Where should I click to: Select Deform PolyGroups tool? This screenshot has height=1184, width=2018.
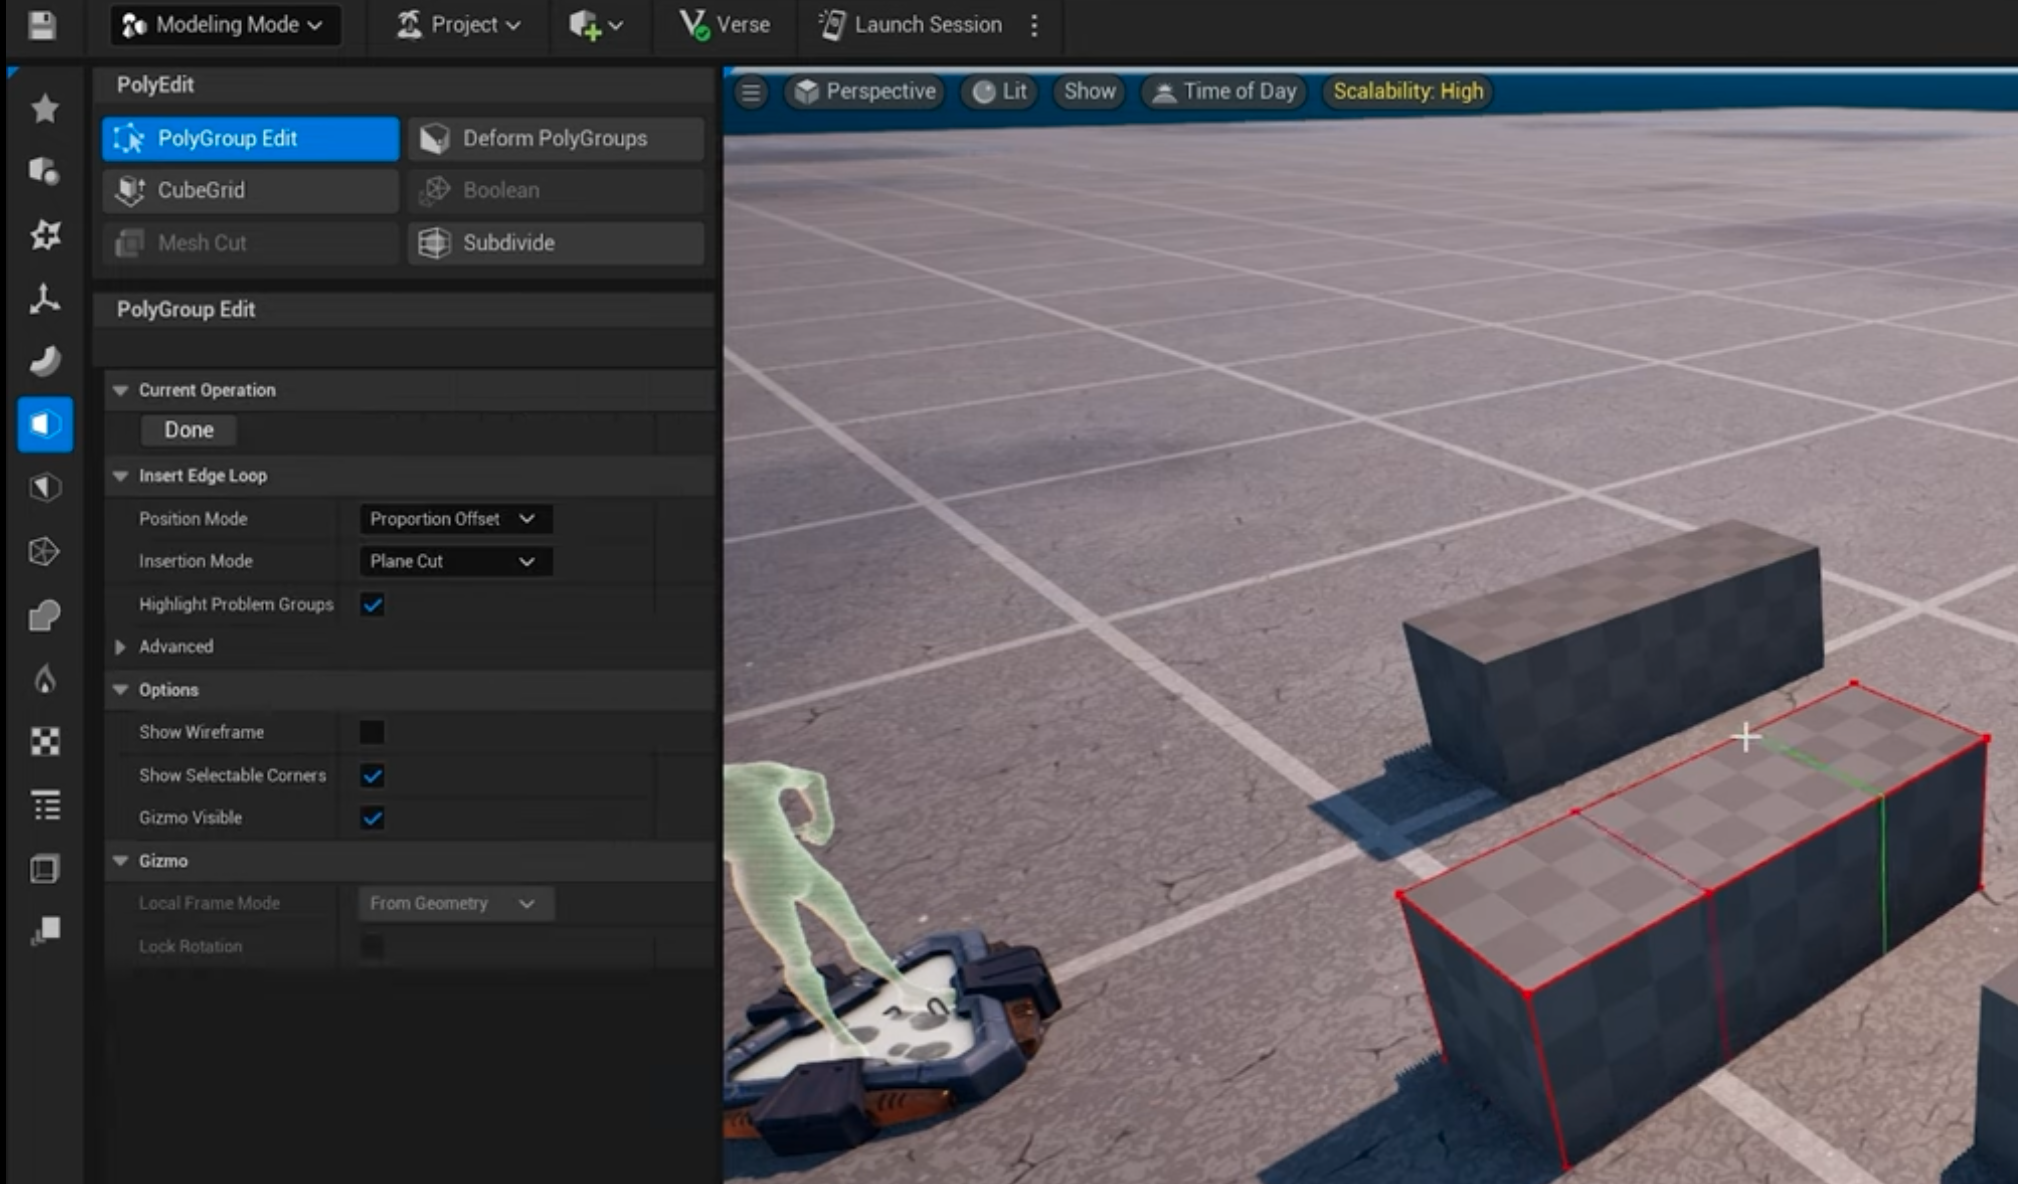click(555, 138)
